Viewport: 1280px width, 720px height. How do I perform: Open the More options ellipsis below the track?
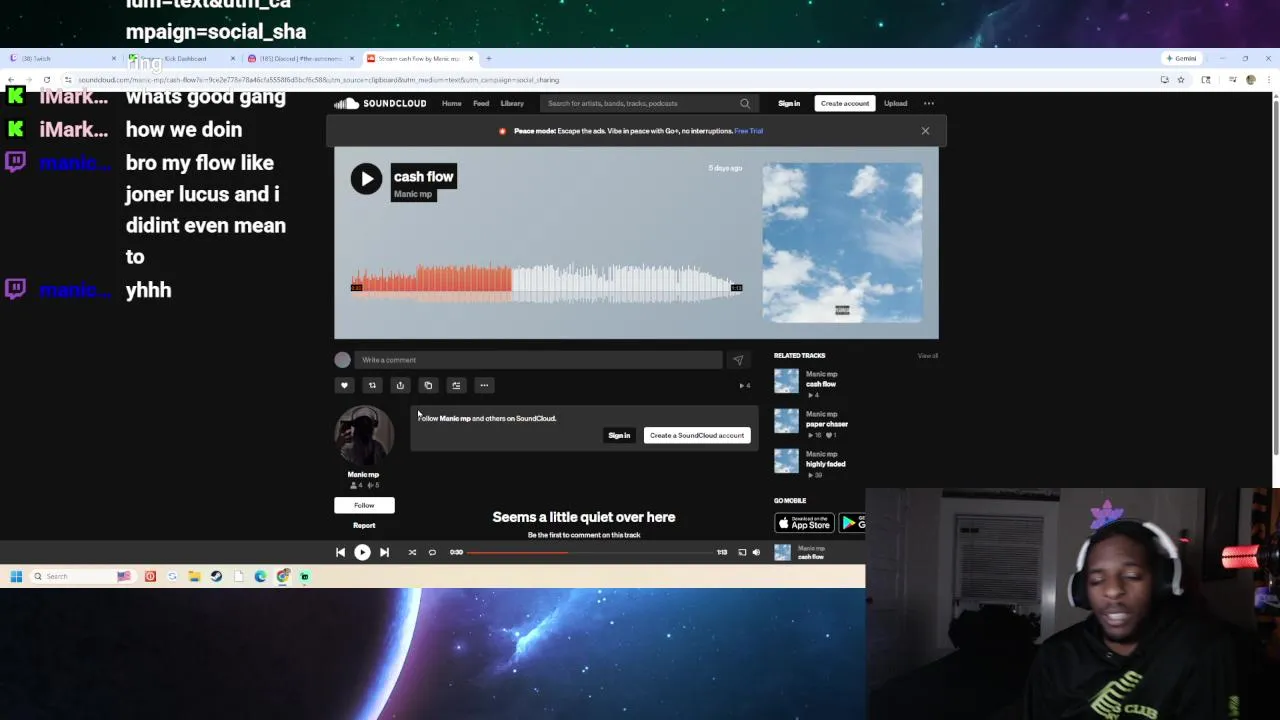tap(484, 385)
